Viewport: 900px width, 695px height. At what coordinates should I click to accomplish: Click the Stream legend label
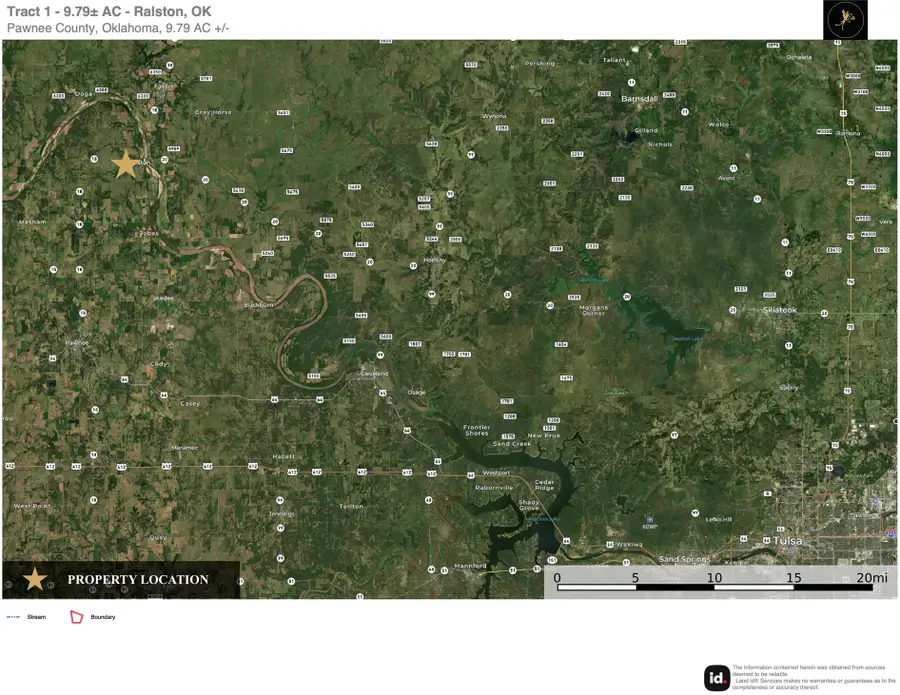pyautogui.click(x=36, y=617)
